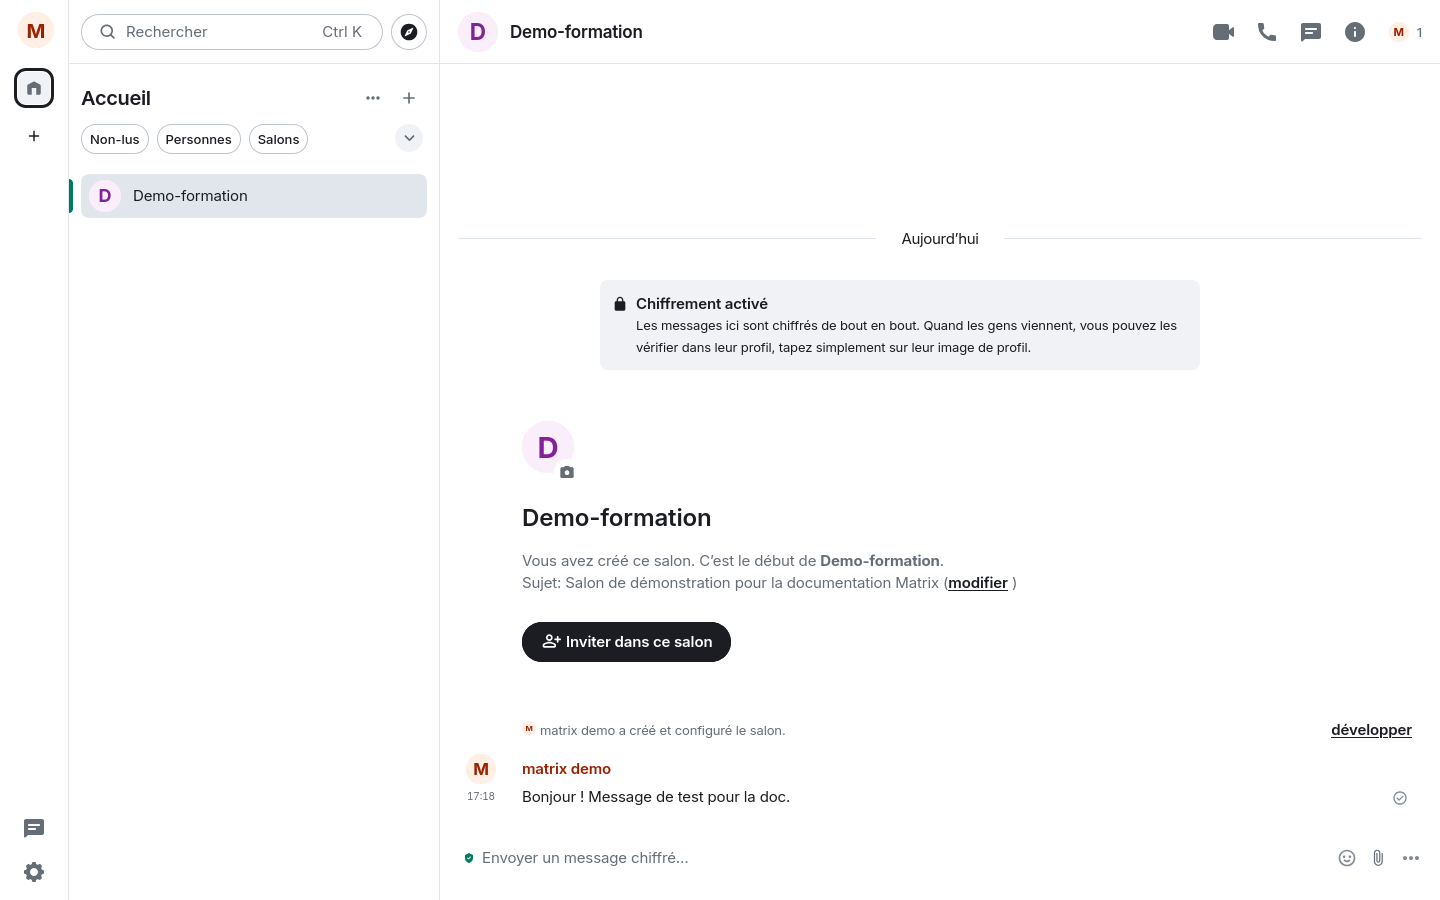The width and height of the screenshot is (1440, 900).
Task: Open threads activity in bottom sidebar
Action: (34, 828)
